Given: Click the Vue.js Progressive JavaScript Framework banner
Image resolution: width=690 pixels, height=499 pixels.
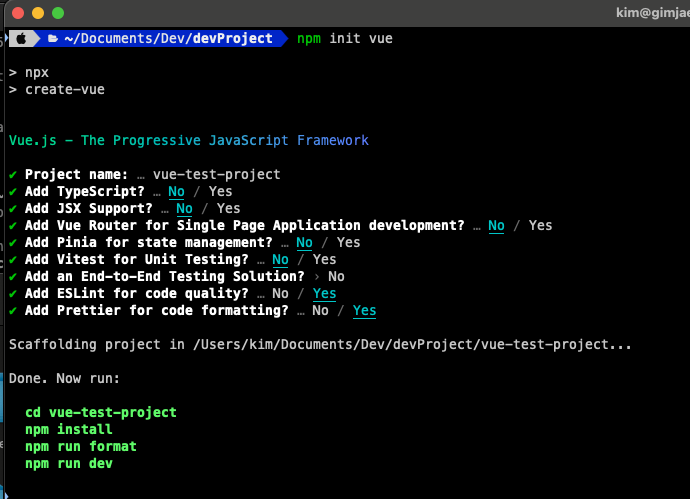Looking at the screenshot, I should [189, 140].
